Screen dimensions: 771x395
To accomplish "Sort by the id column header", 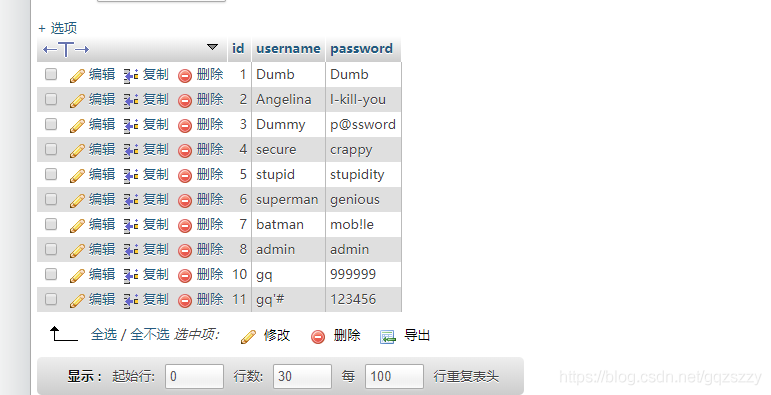I will click(238, 48).
